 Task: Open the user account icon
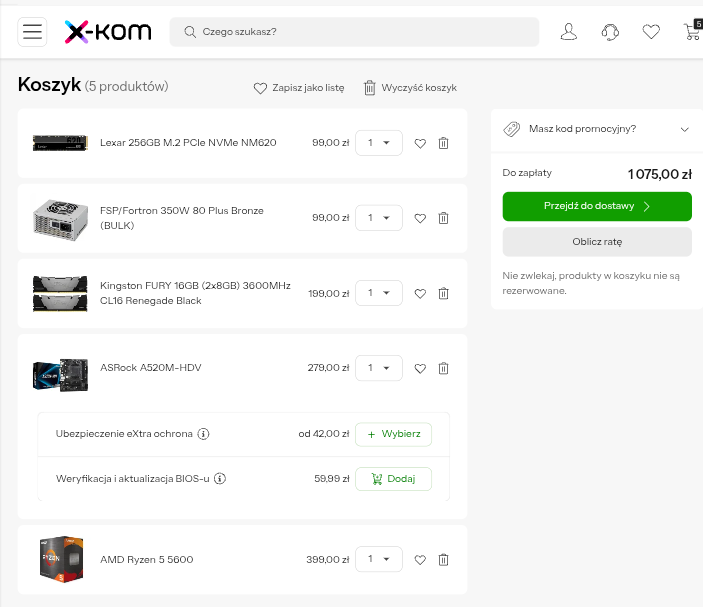pyautogui.click(x=568, y=32)
